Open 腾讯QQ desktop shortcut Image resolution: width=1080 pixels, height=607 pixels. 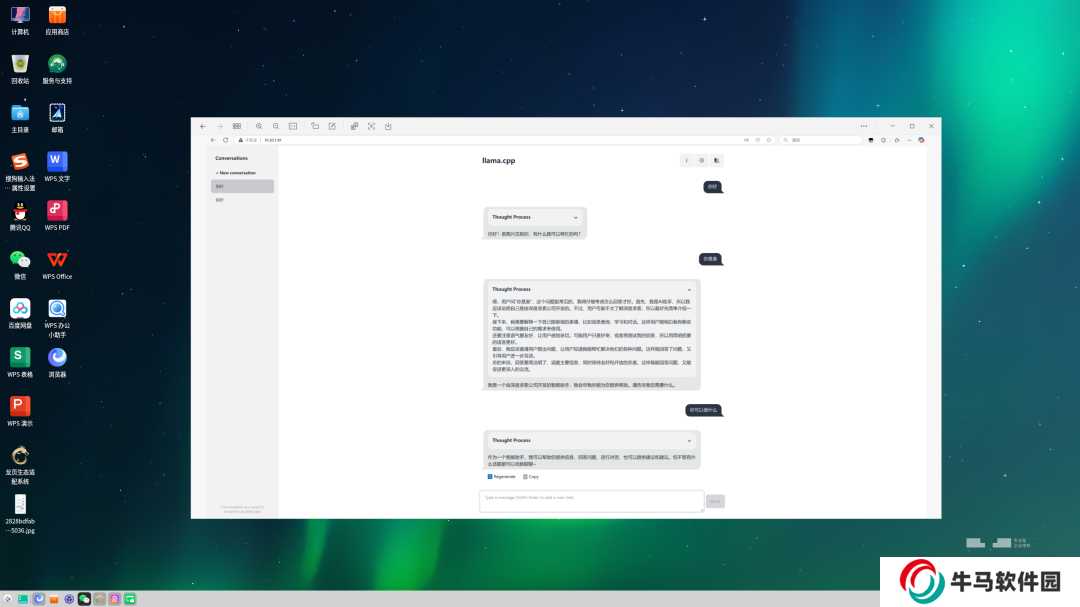pyautogui.click(x=20, y=211)
